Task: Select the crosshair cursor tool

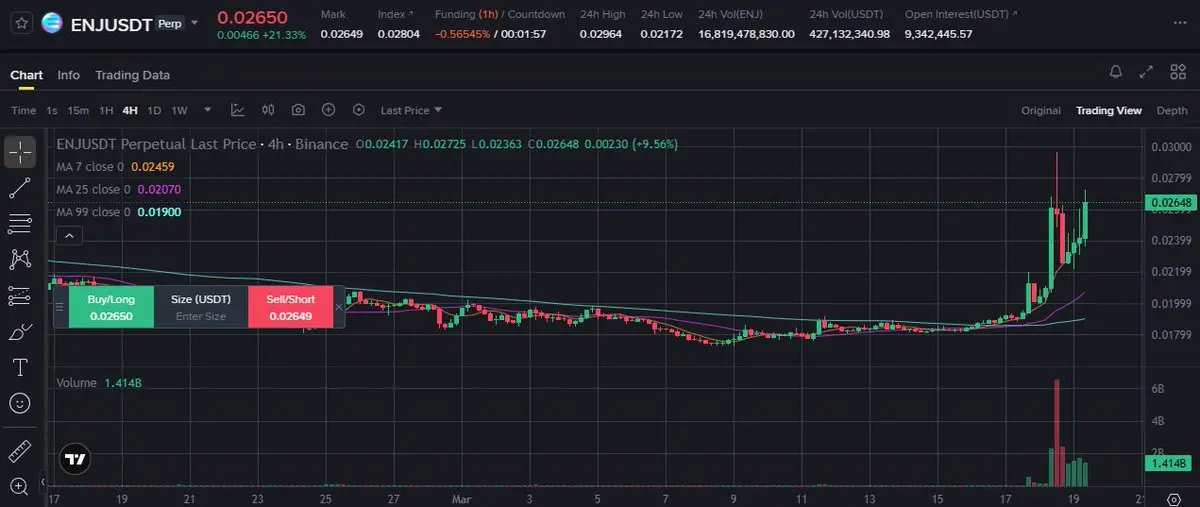Action: click(19, 152)
